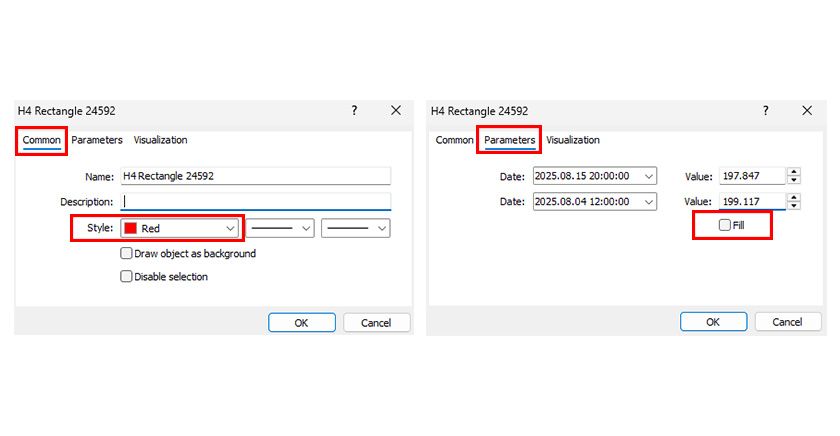This screenshot has width=840, height=436.
Task: Switch to Parameters tab in left dialog
Action: coord(97,140)
